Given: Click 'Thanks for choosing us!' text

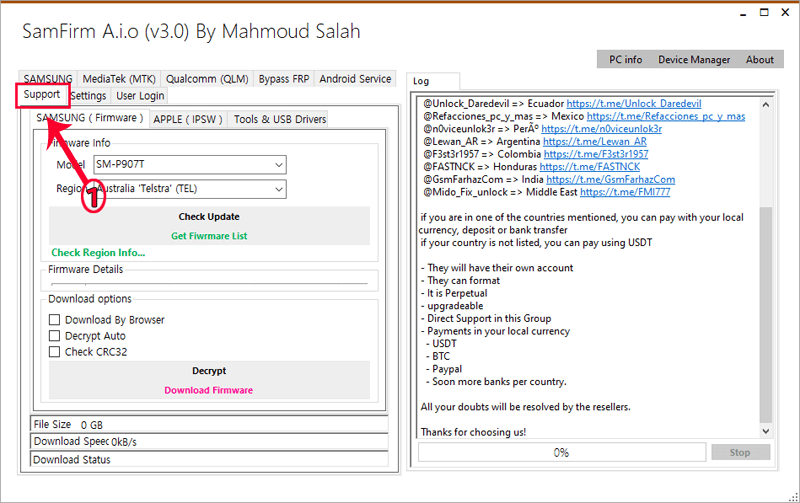Looking at the screenshot, I should (473, 432).
